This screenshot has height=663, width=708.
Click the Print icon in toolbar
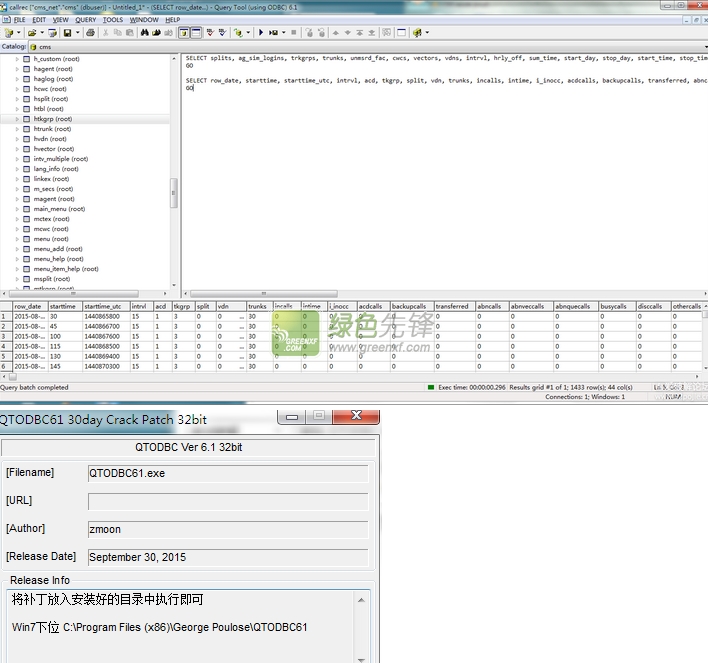[90, 33]
